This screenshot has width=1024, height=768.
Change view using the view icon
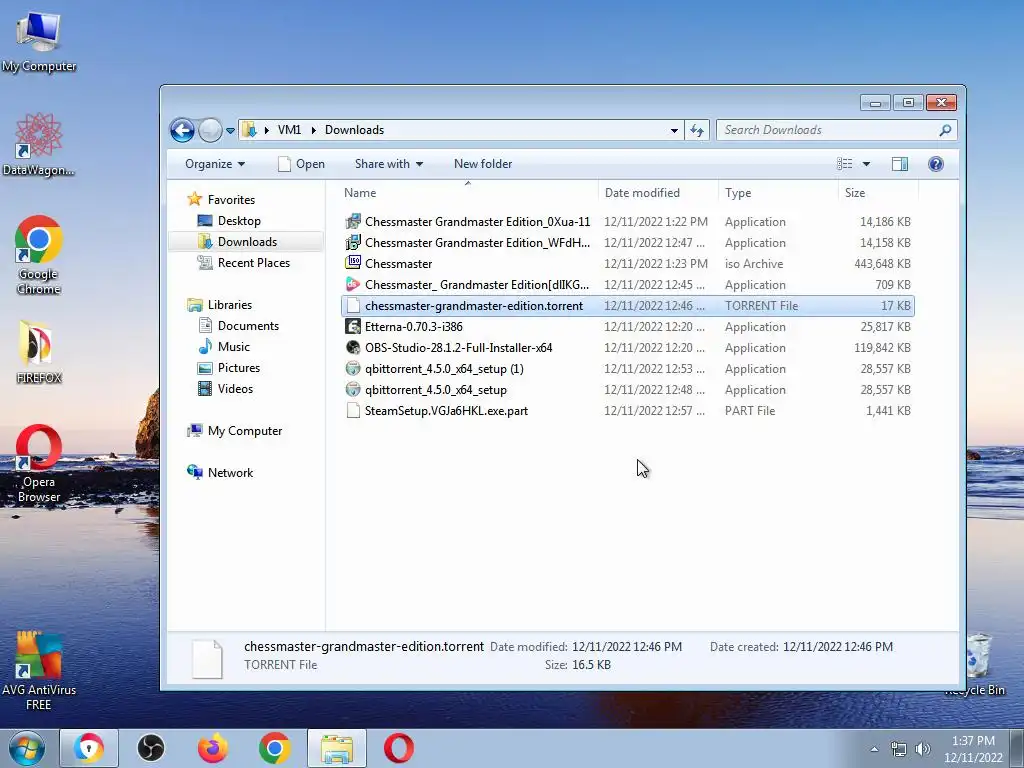844,164
